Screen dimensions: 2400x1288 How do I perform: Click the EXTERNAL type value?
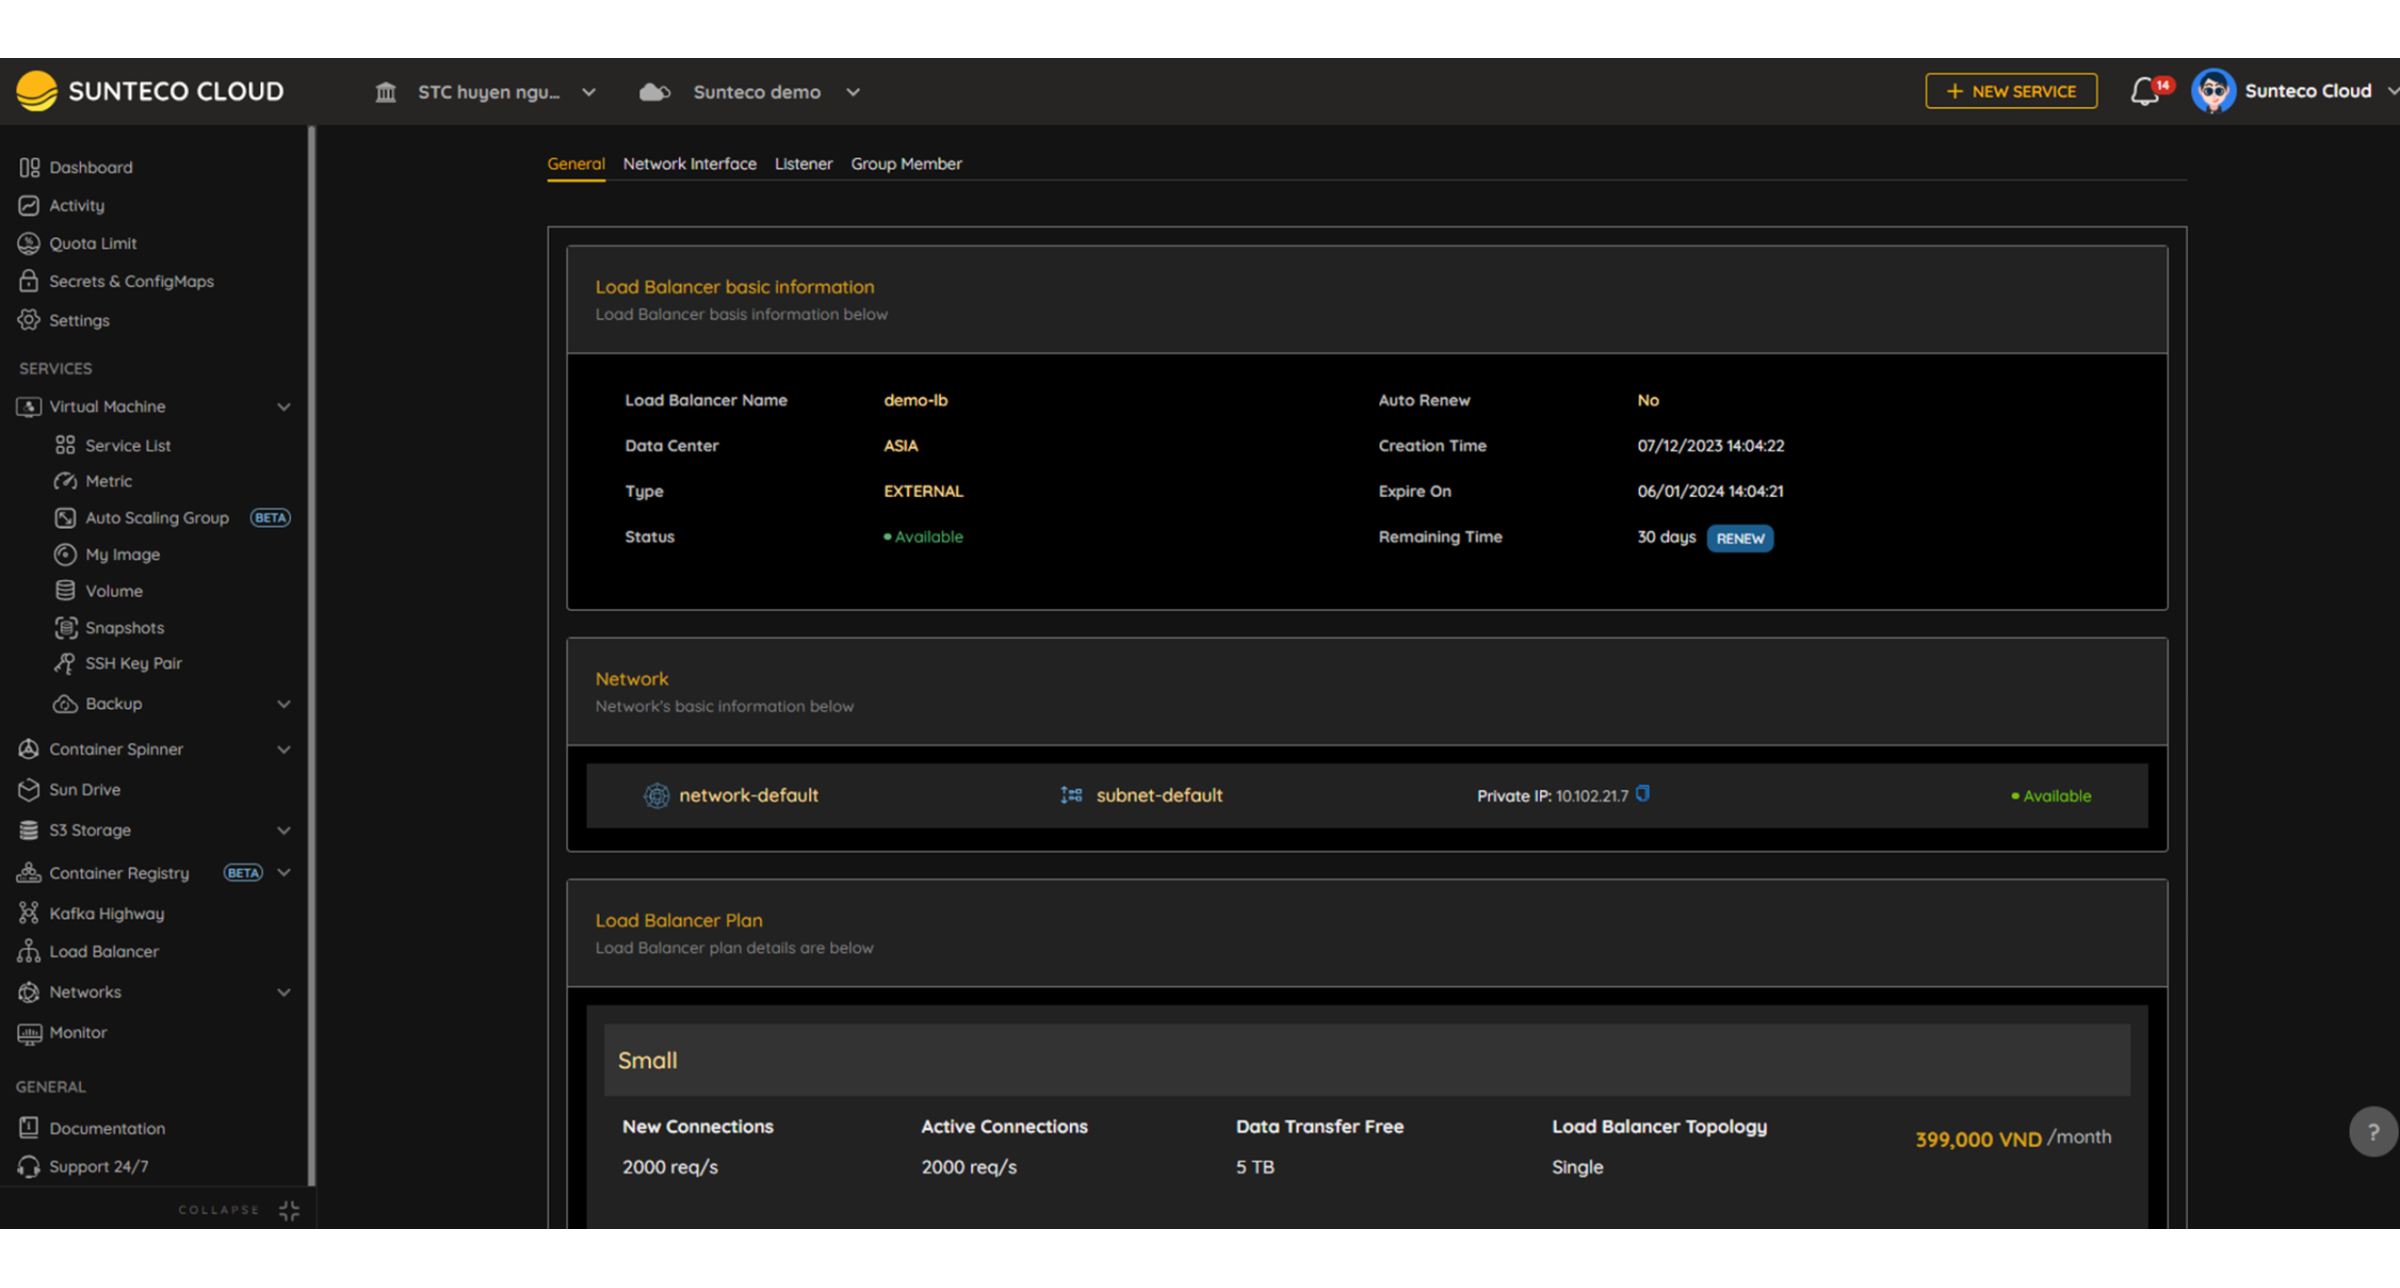923,491
